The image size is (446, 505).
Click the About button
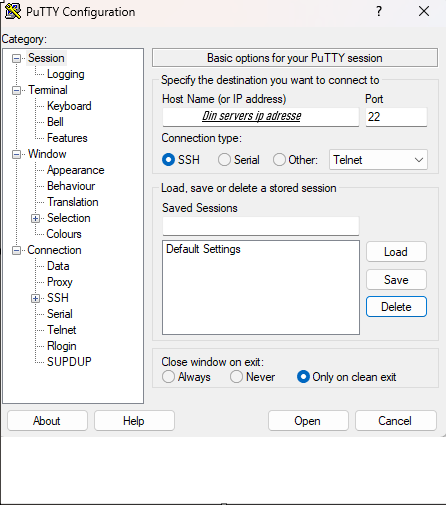pyautogui.click(x=47, y=421)
